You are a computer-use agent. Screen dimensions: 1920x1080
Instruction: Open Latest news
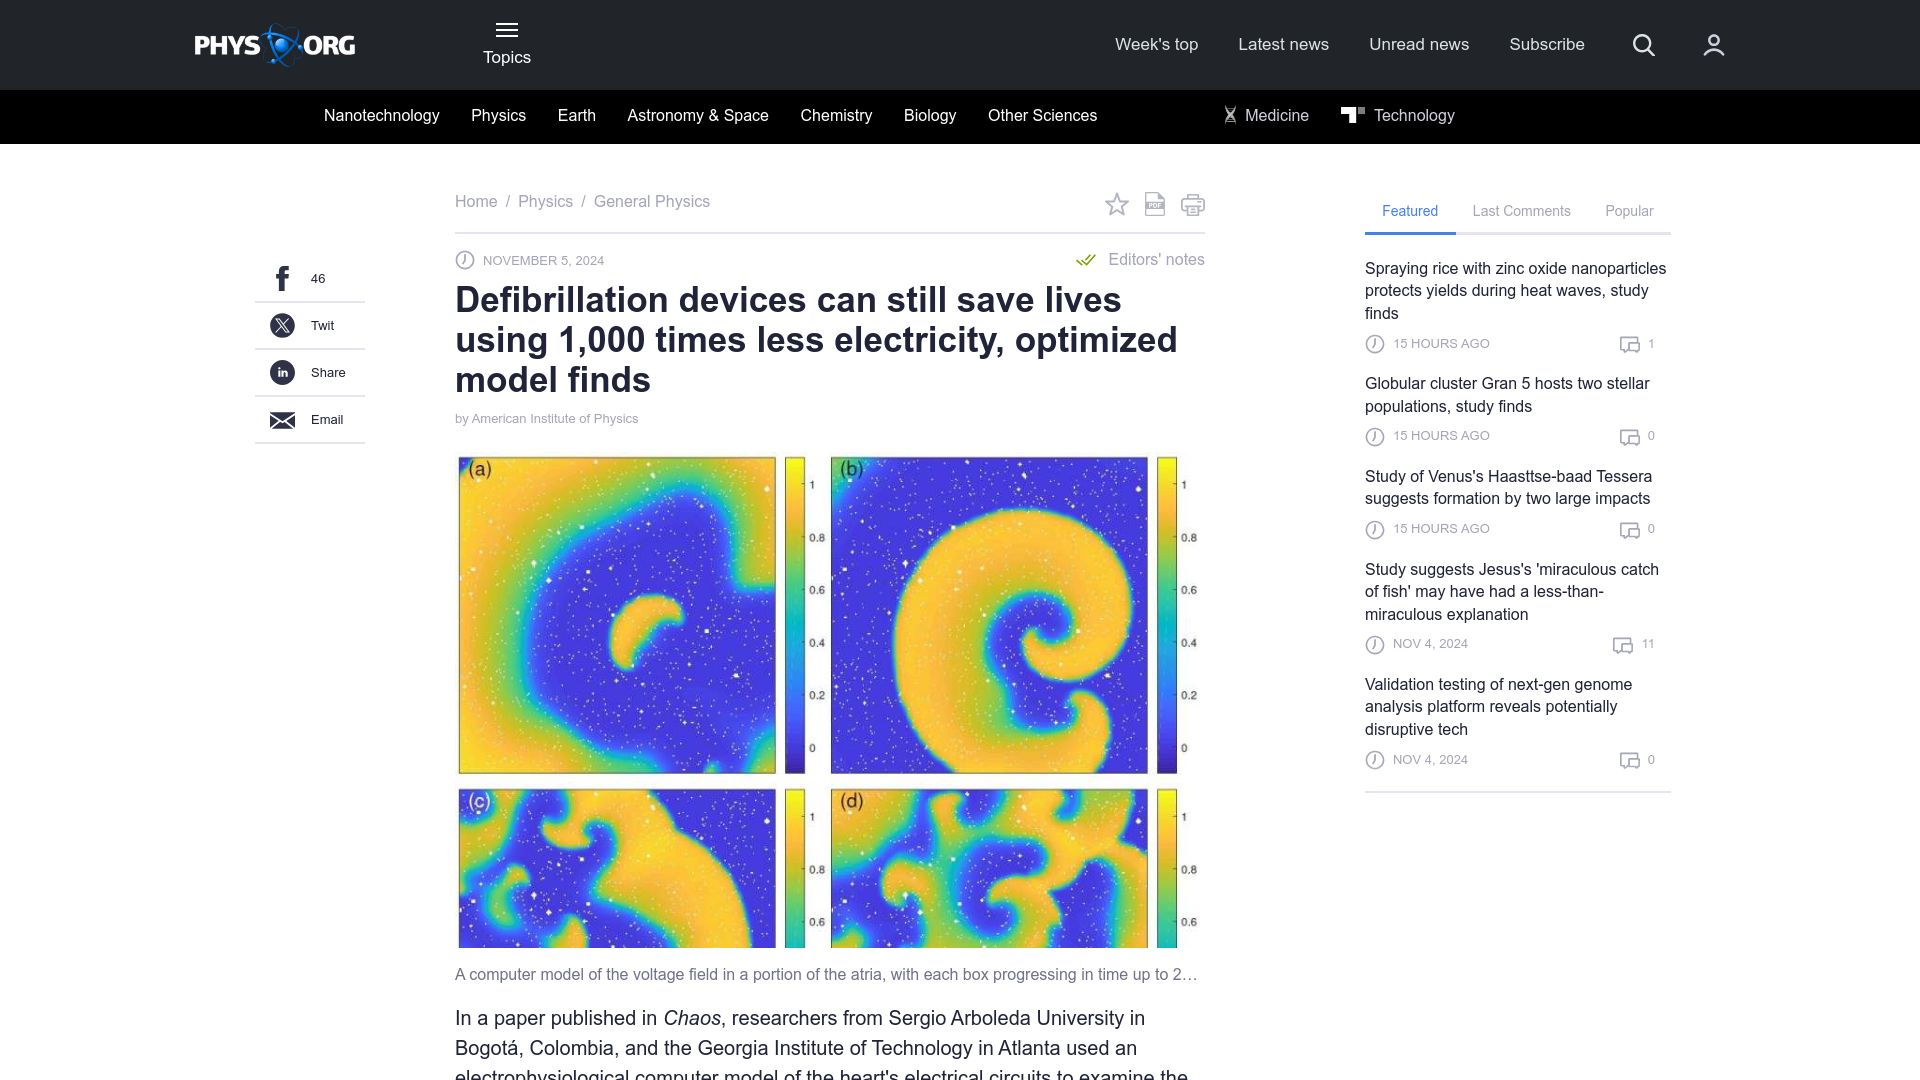coord(1283,44)
